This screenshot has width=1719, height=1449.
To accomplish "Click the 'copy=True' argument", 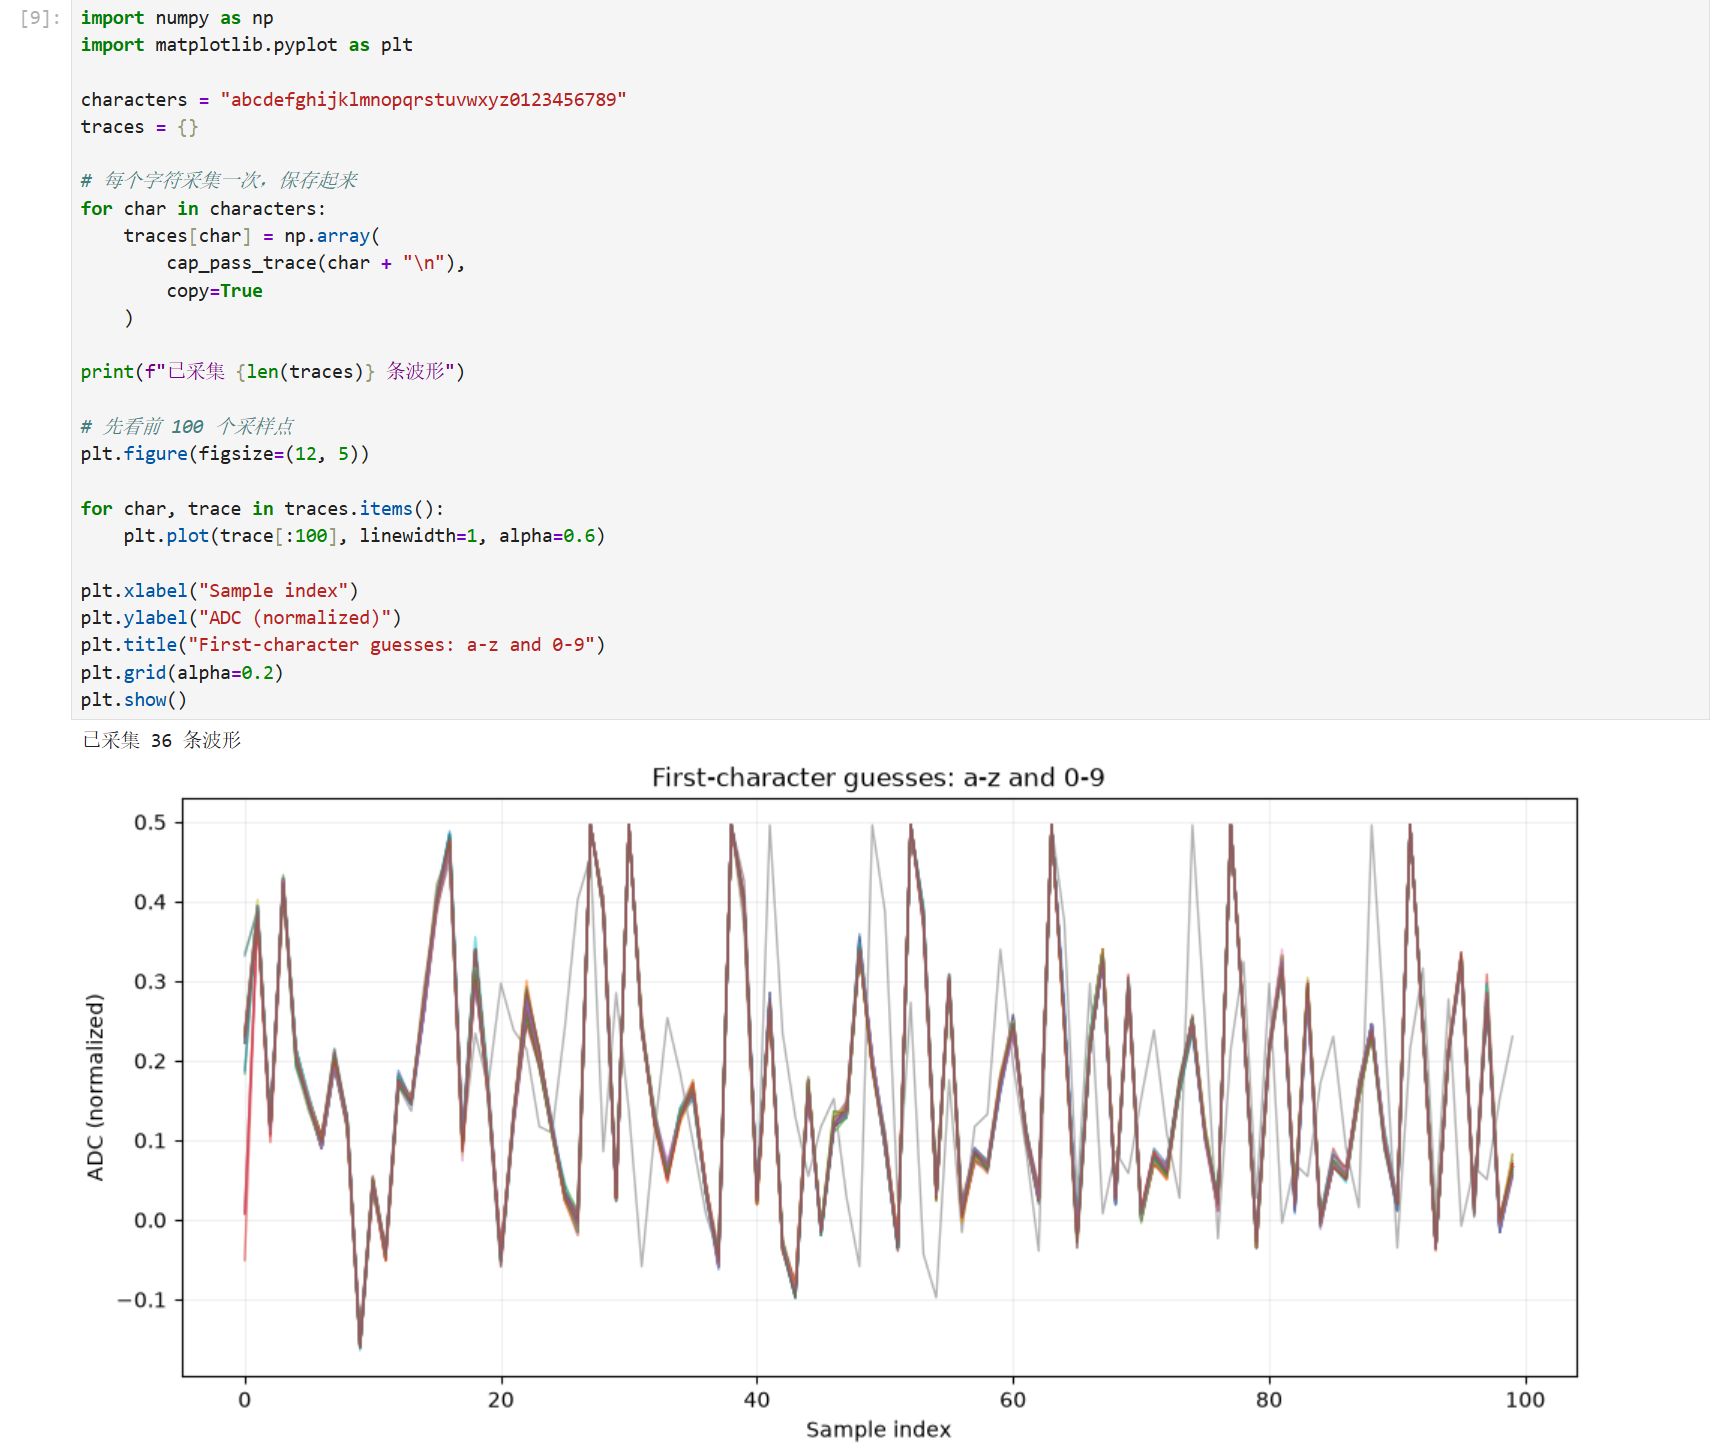I will [215, 291].
